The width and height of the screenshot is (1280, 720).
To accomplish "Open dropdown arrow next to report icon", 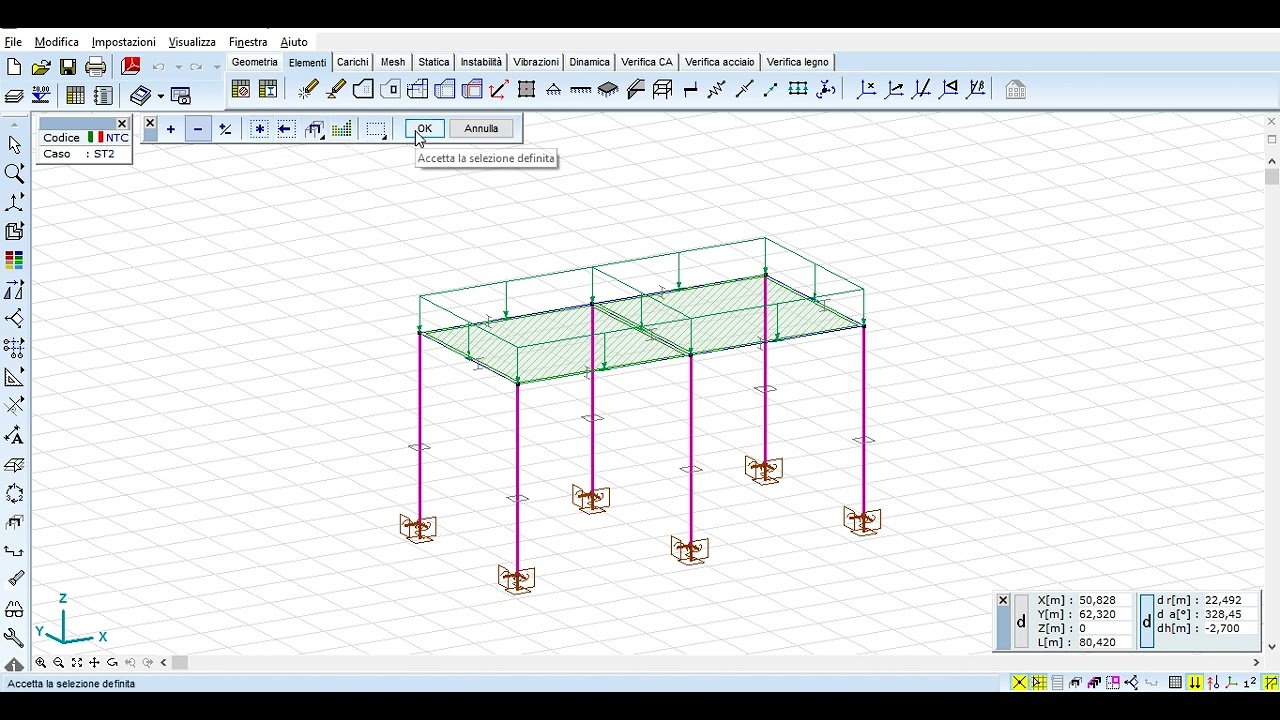I will (160, 96).
